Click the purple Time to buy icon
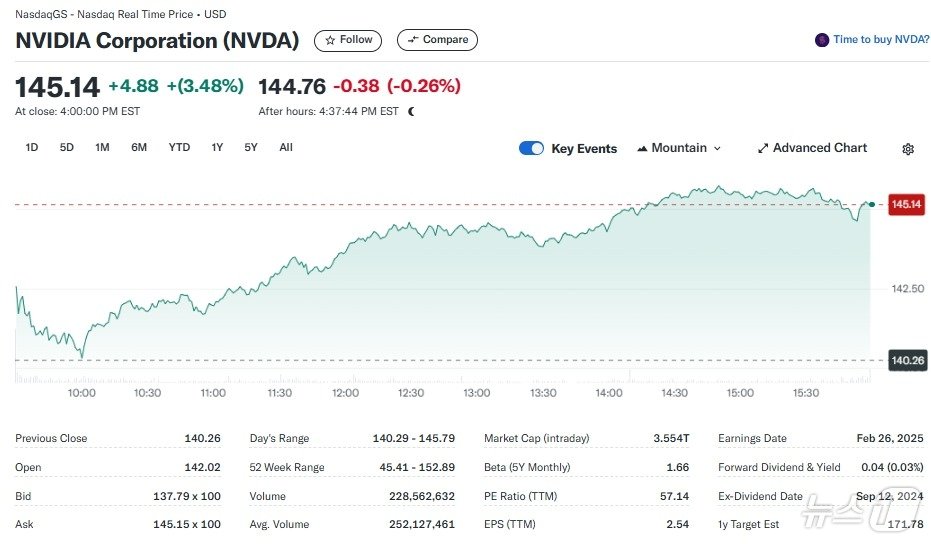This screenshot has width=931, height=544. [822, 40]
